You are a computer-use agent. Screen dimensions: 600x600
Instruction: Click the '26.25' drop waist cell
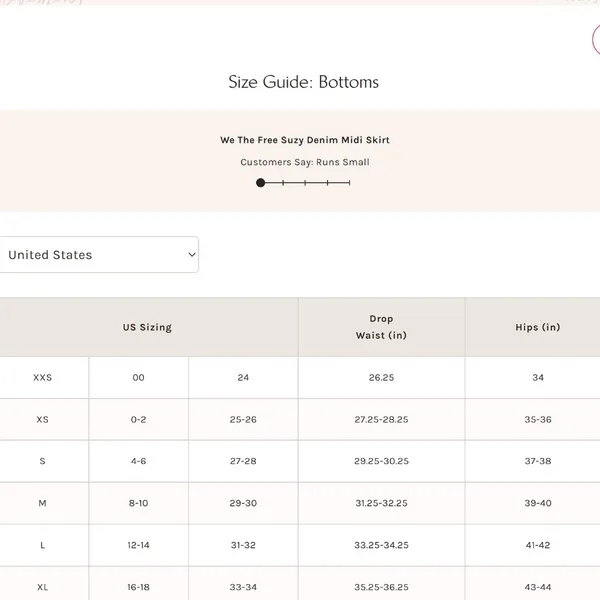pos(382,378)
